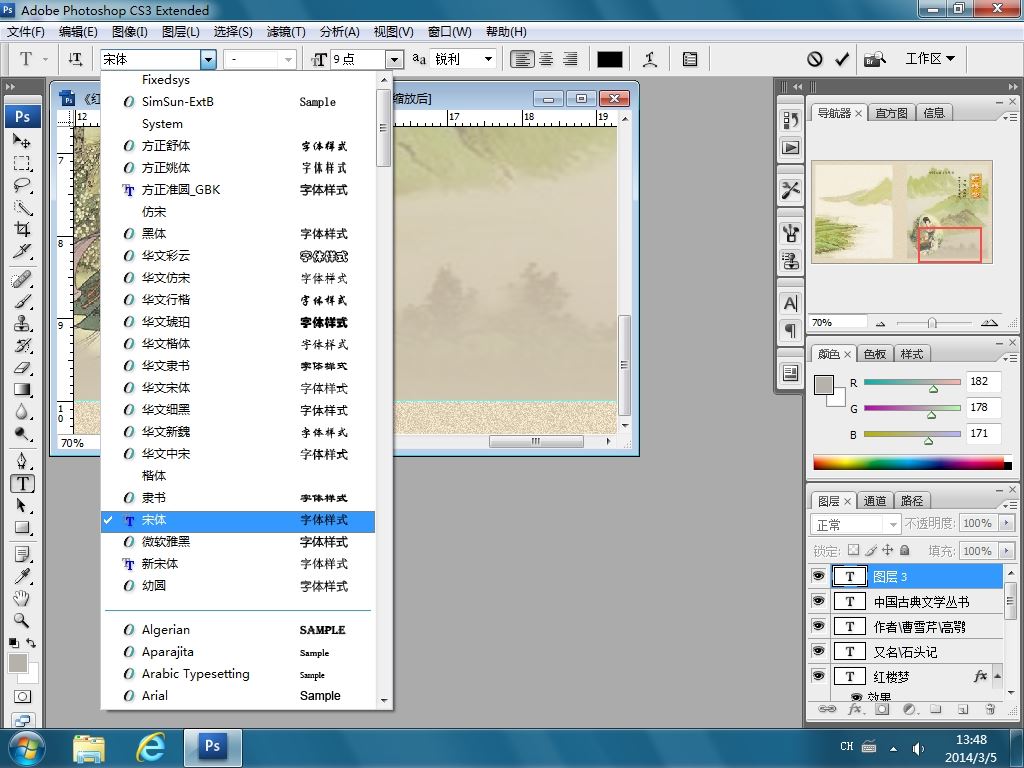Open the 填充 fill arrow

[1006, 551]
